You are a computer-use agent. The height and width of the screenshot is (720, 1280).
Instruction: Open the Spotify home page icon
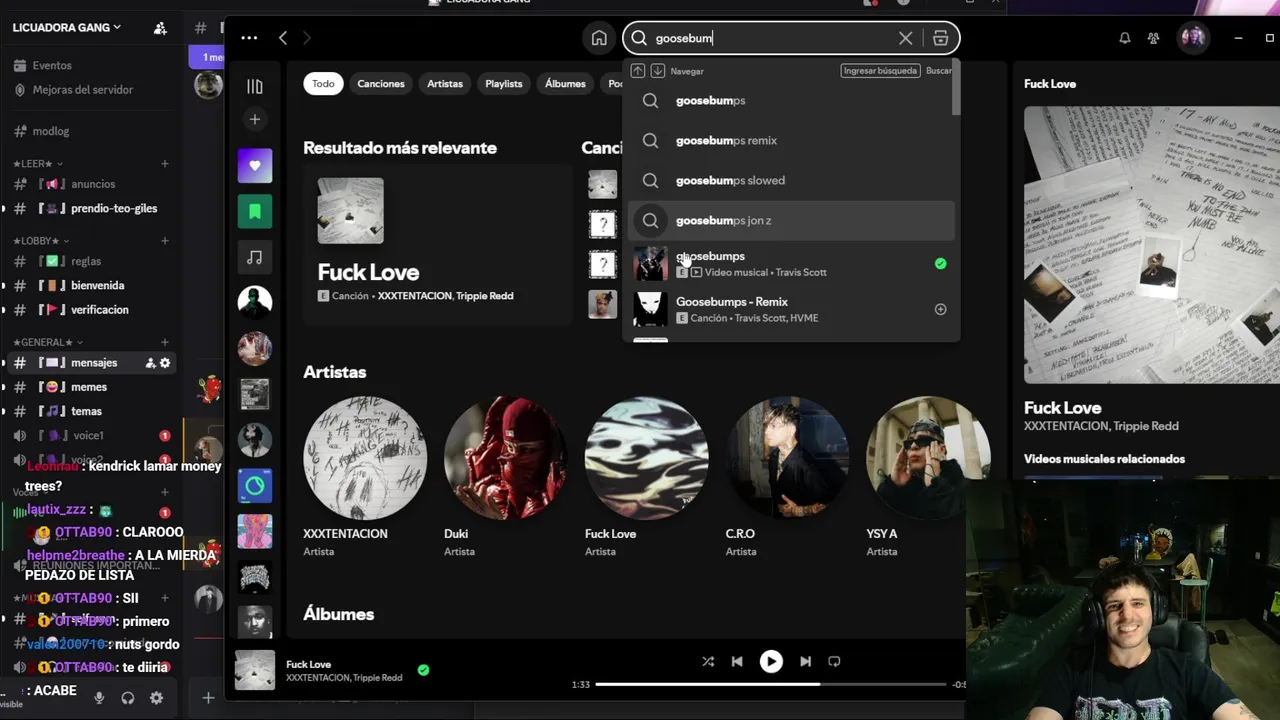point(599,38)
